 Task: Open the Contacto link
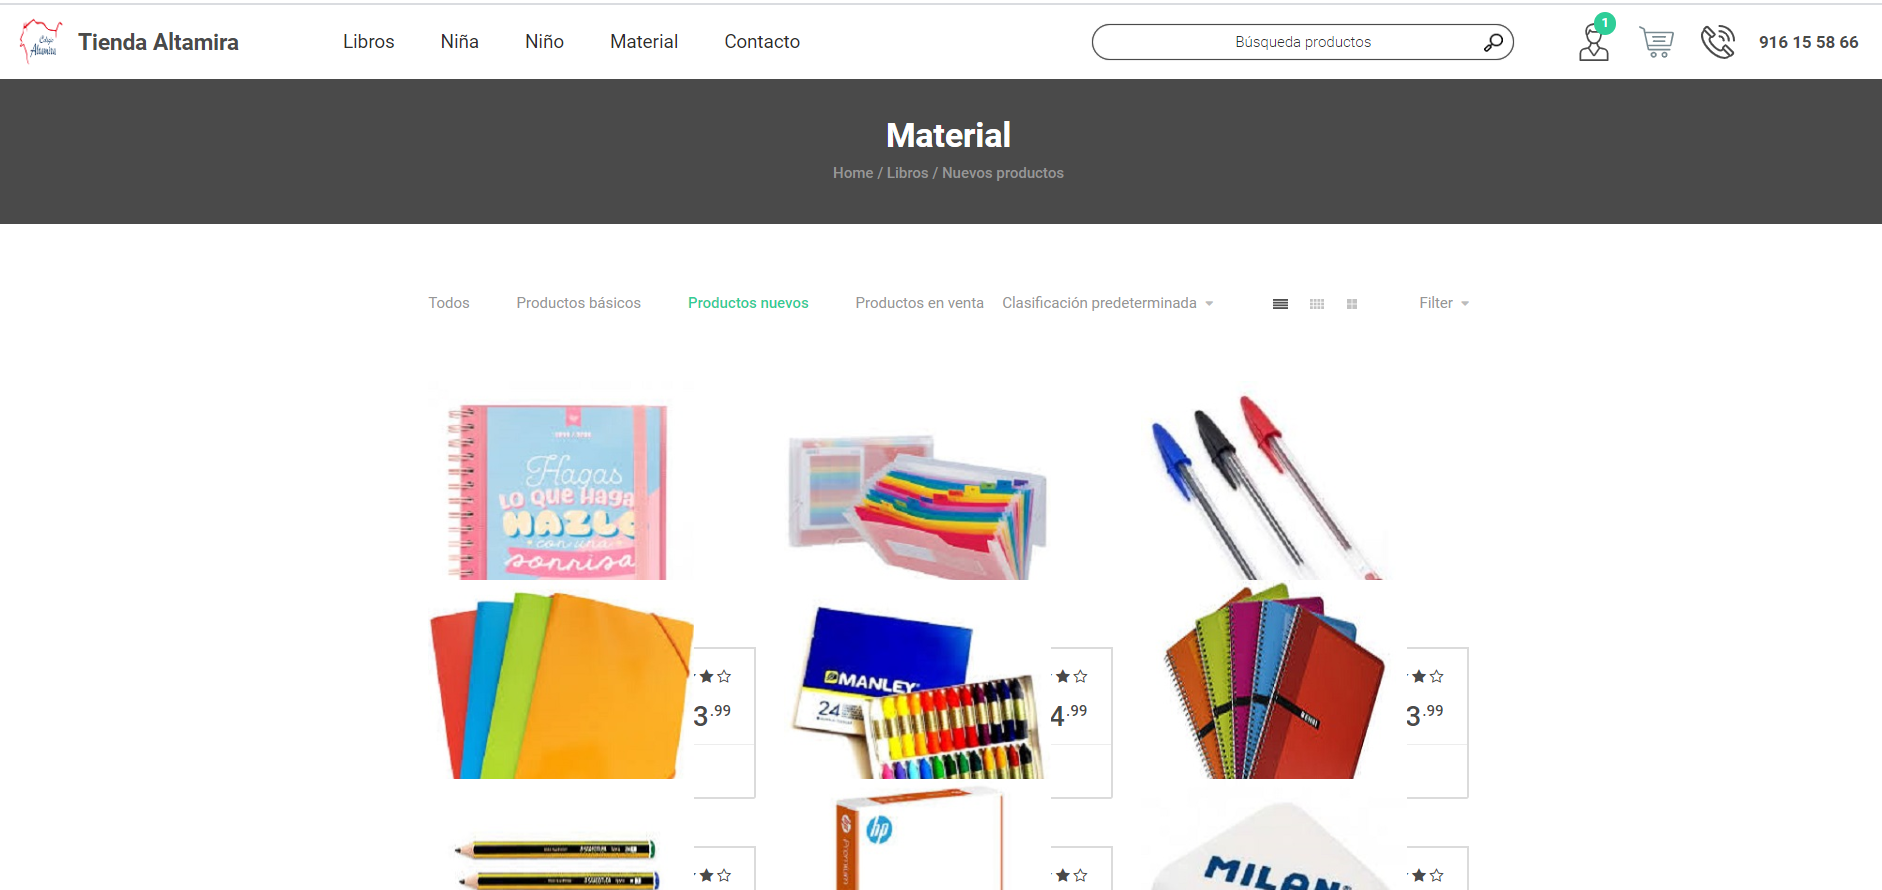(762, 41)
